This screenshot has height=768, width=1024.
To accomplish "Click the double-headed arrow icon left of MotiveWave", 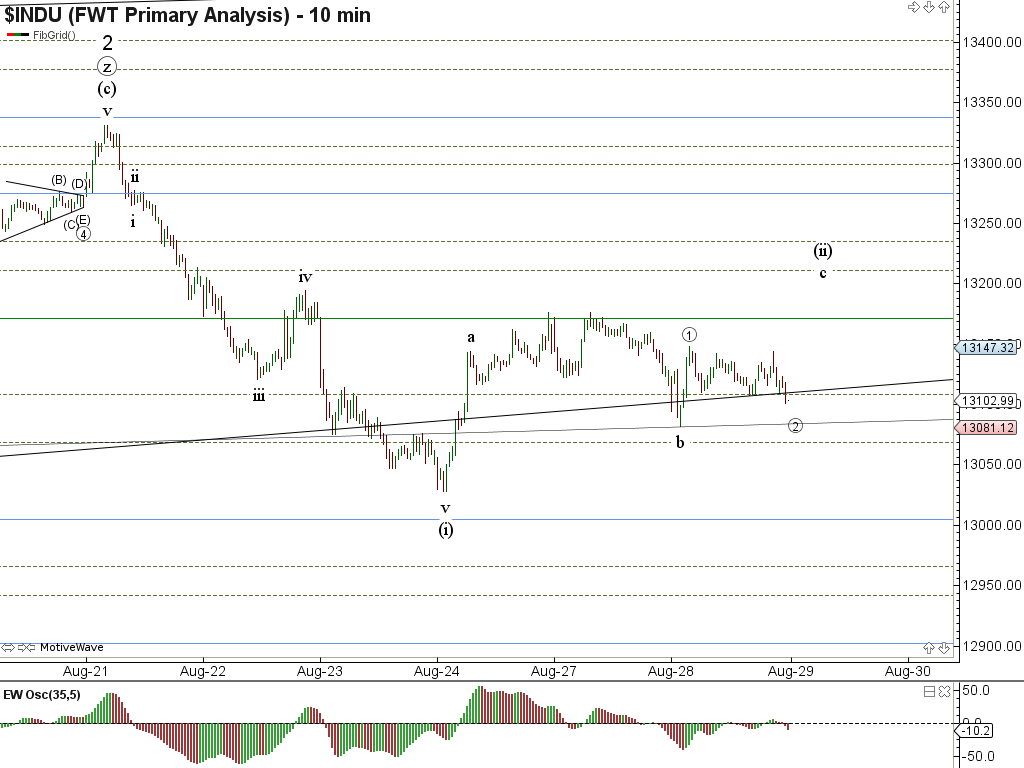I will tap(9, 647).
